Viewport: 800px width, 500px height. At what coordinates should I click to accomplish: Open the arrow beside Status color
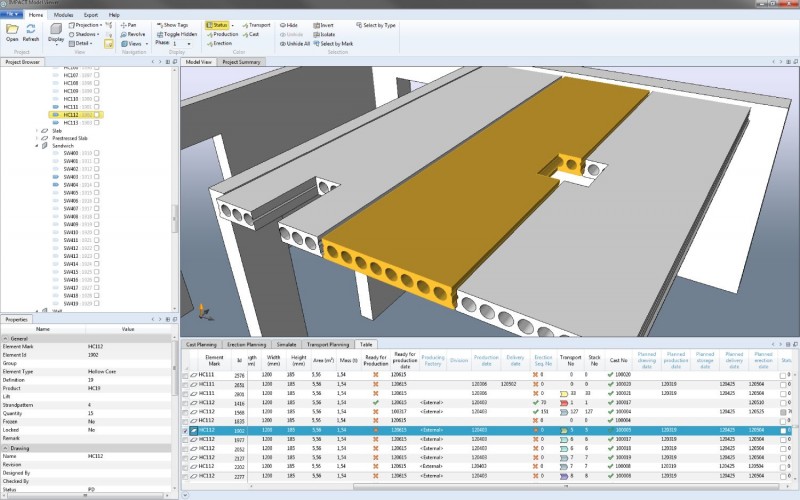click(233, 25)
